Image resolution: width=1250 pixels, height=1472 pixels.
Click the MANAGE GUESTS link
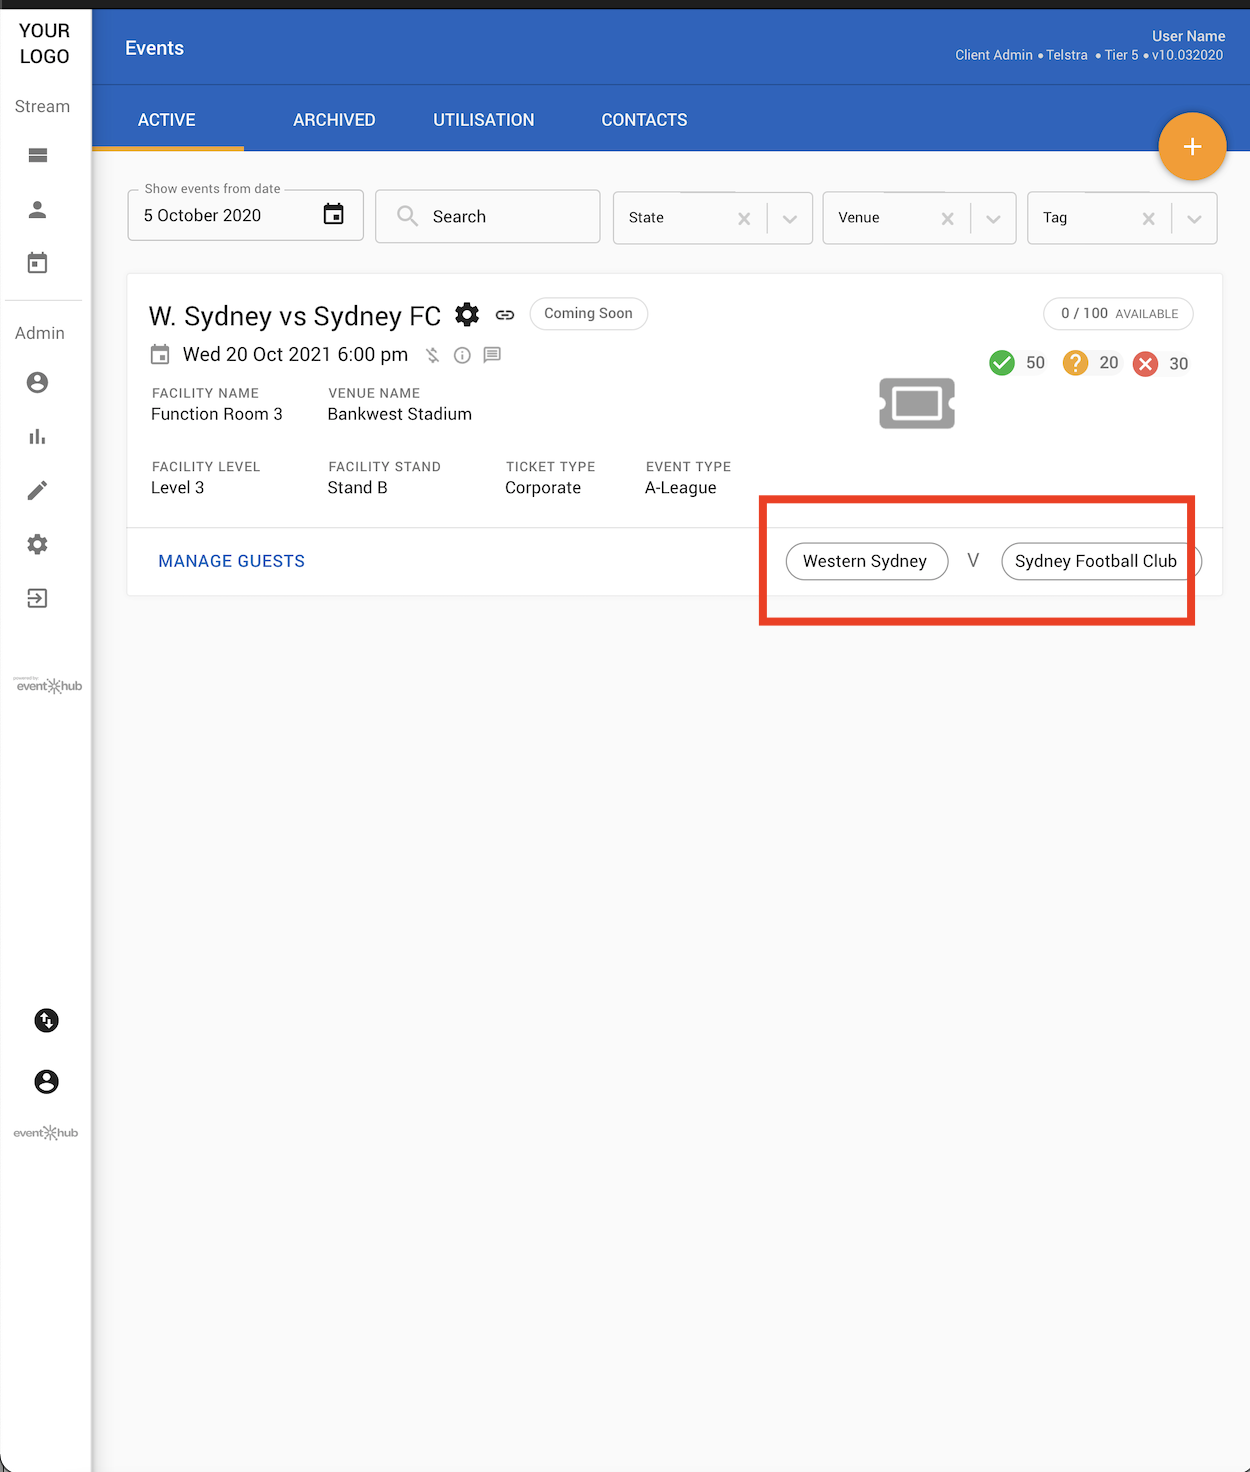click(x=232, y=561)
